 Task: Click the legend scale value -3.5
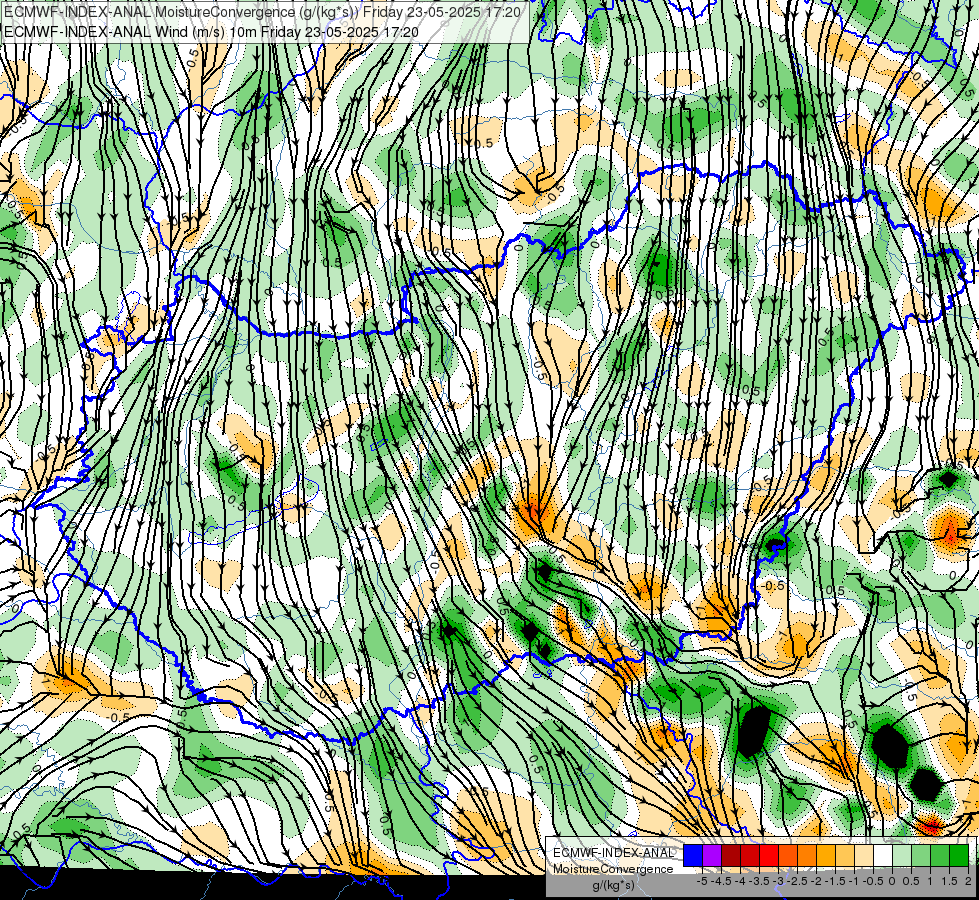[x=759, y=881]
